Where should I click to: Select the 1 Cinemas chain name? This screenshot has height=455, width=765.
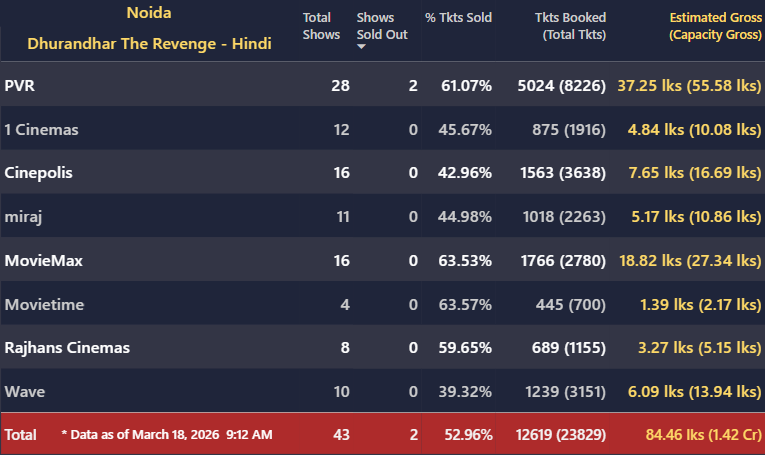(x=41, y=130)
